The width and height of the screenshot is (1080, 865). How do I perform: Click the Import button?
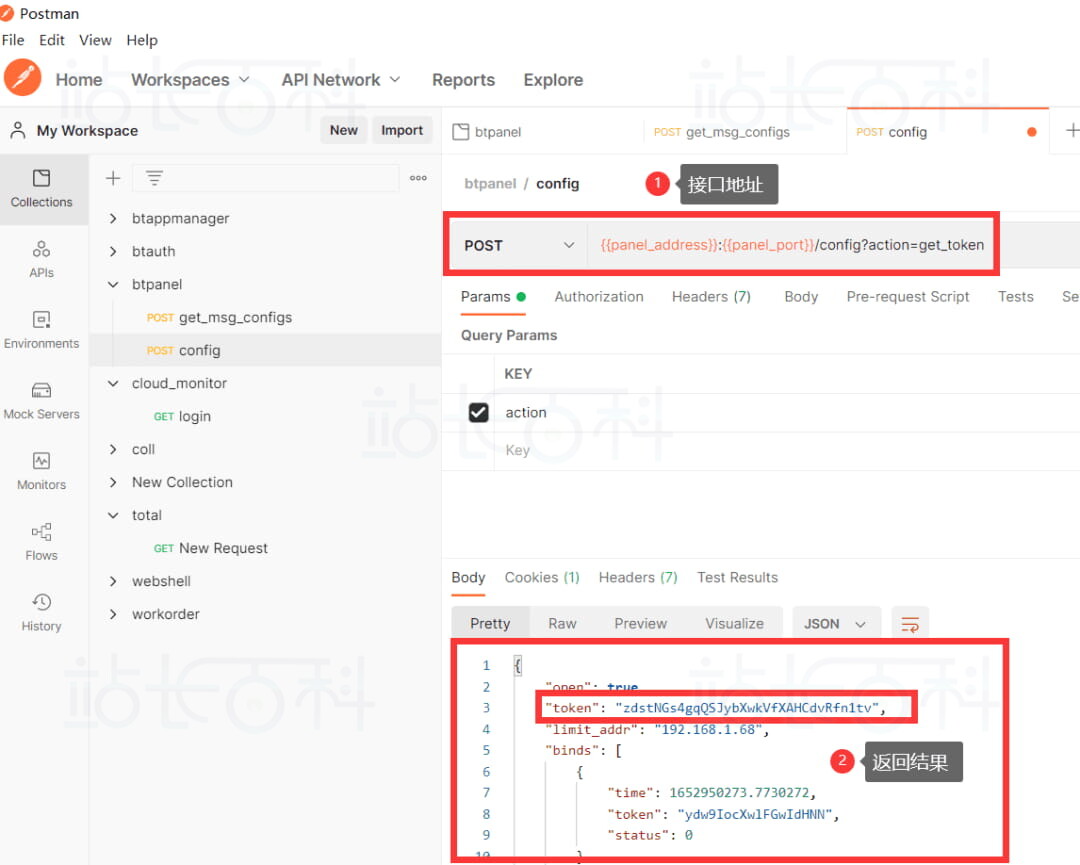pyautogui.click(x=402, y=130)
